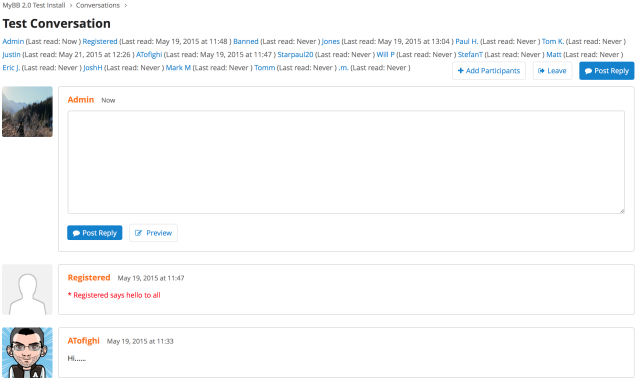Submit with Post Reply below the text area
640x380 pixels.
tap(95, 233)
